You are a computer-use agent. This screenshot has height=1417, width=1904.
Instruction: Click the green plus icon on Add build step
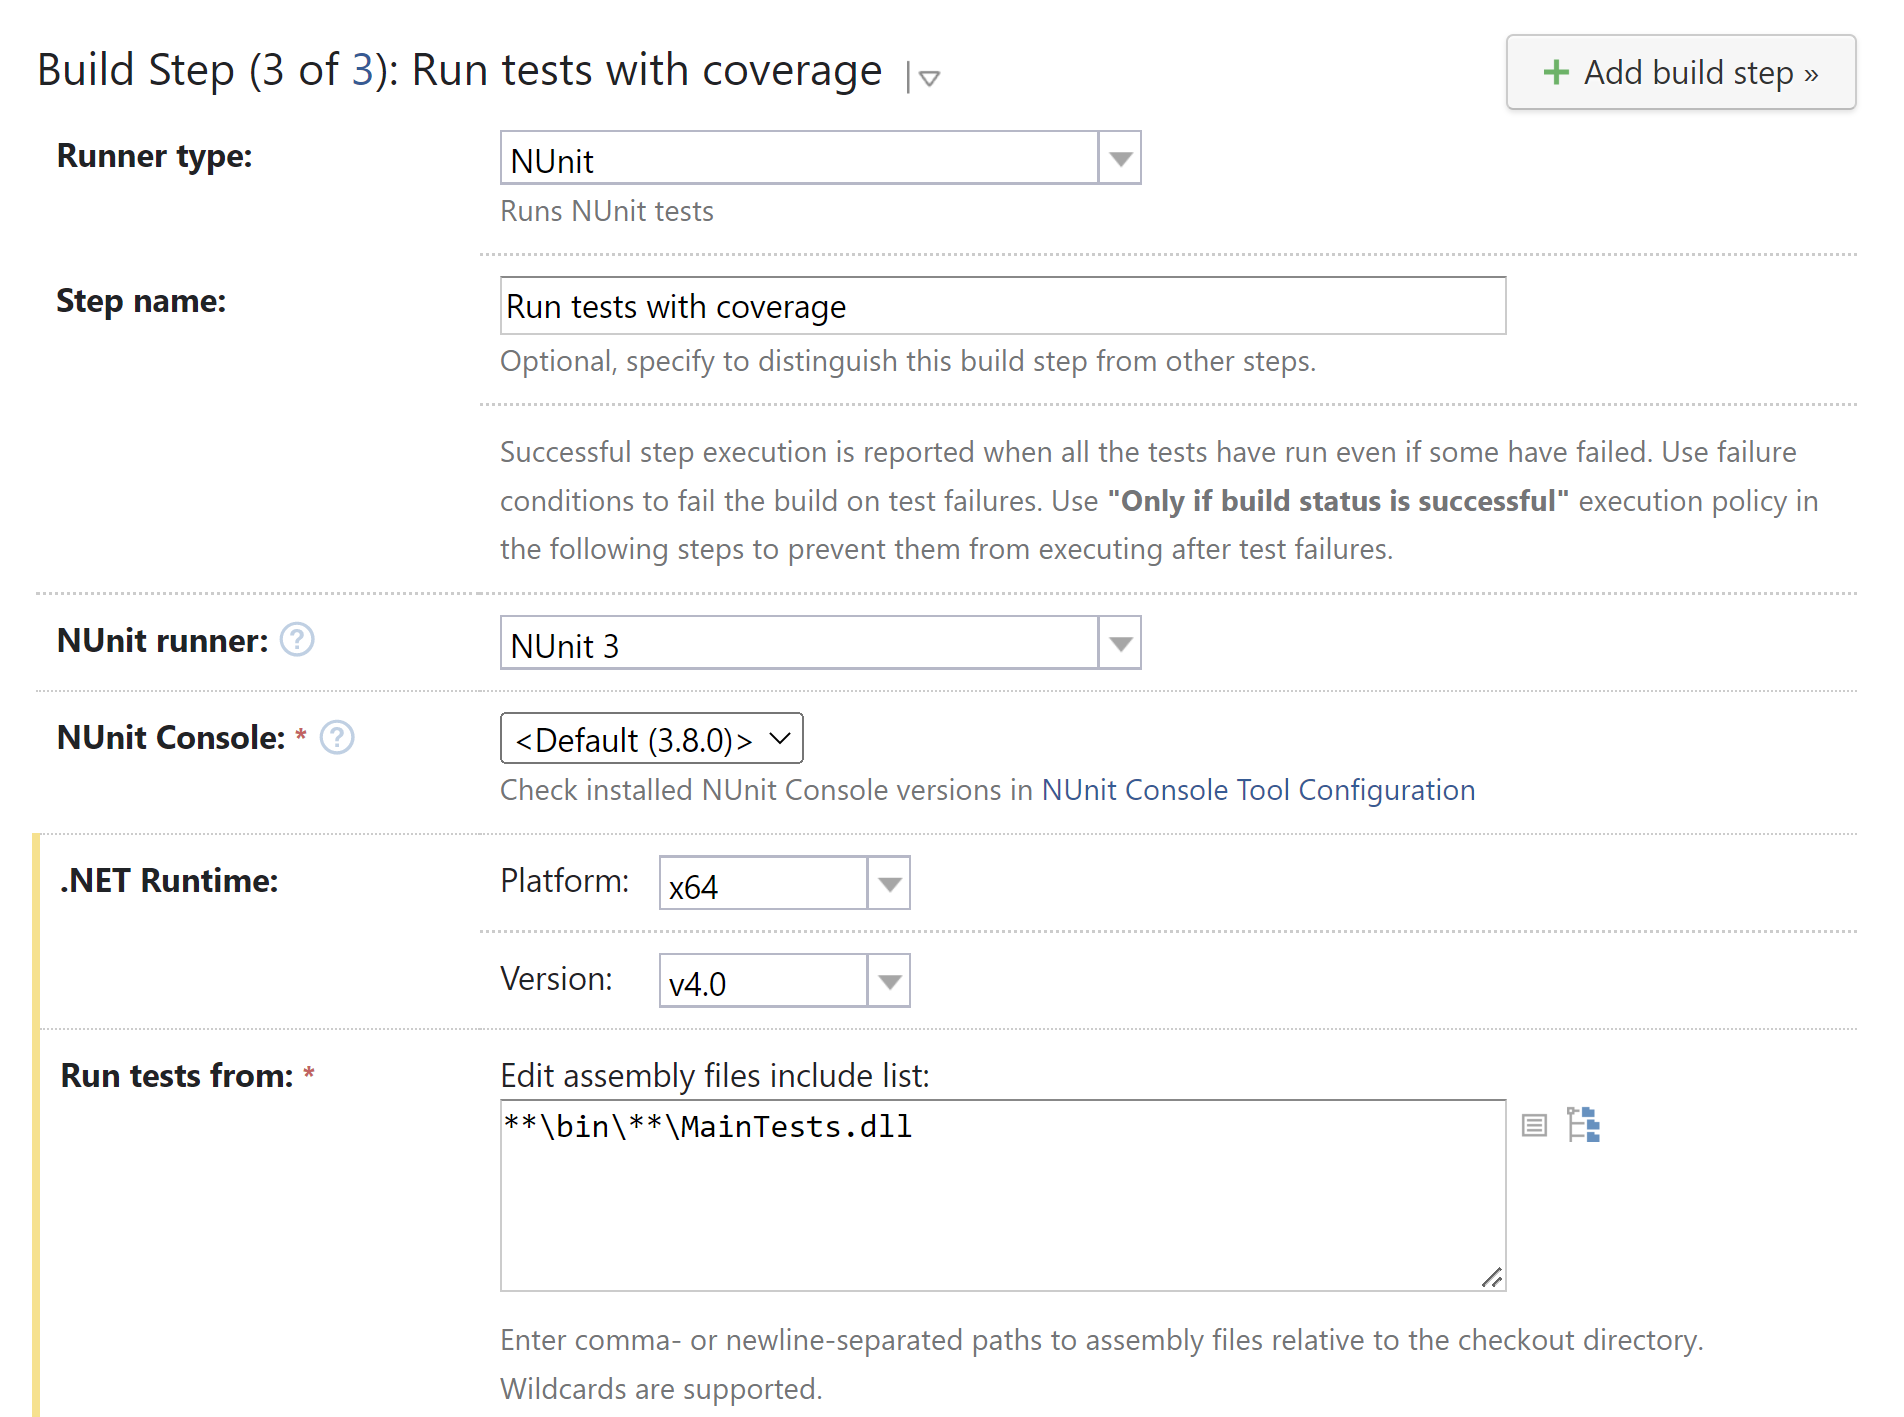pyautogui.click(x=1556, y=72)
